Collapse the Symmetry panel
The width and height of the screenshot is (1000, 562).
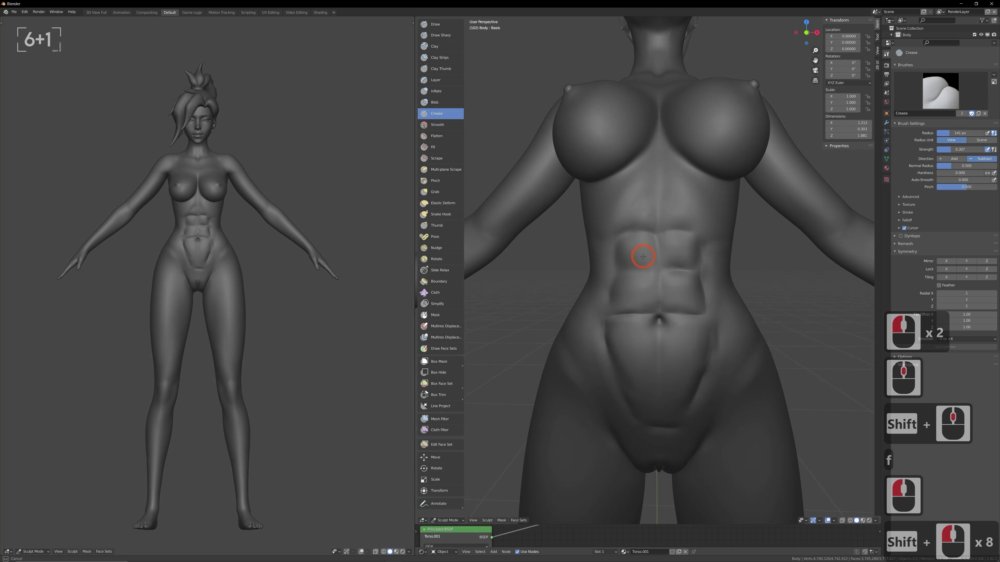907,251
